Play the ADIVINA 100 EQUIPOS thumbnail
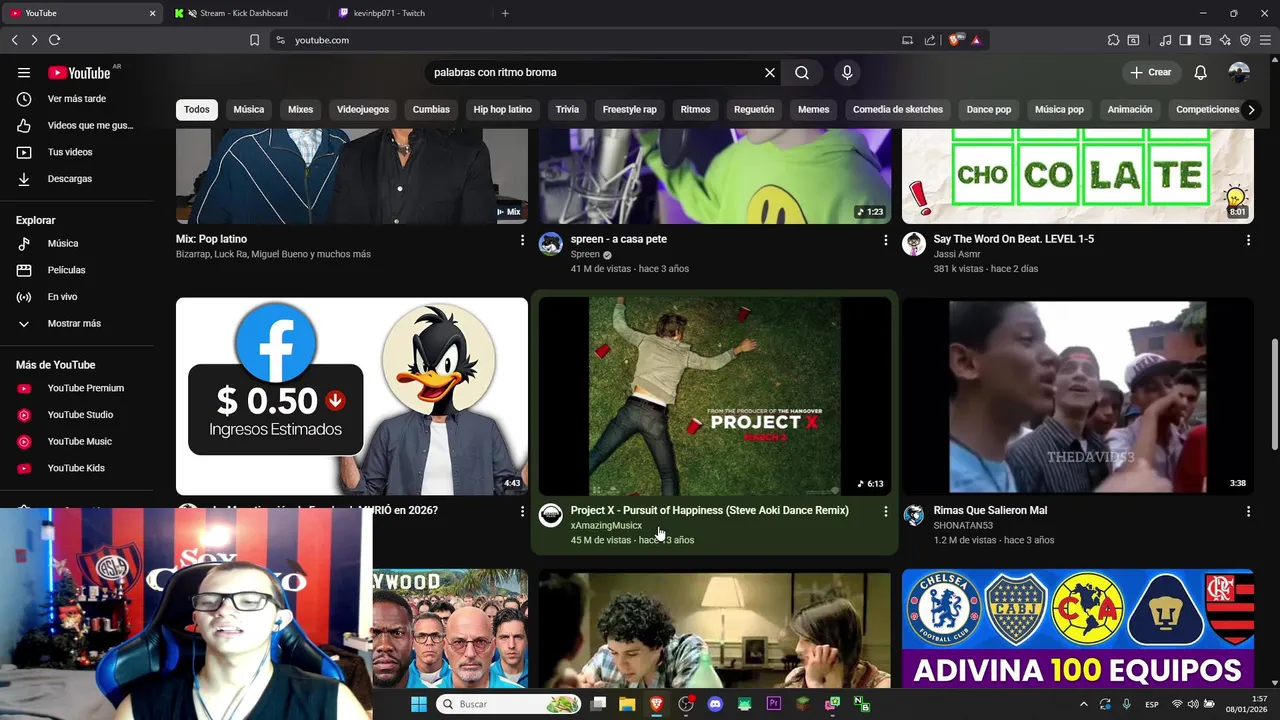Viewport: 1280px width, 720px height. click(1078, 628)
